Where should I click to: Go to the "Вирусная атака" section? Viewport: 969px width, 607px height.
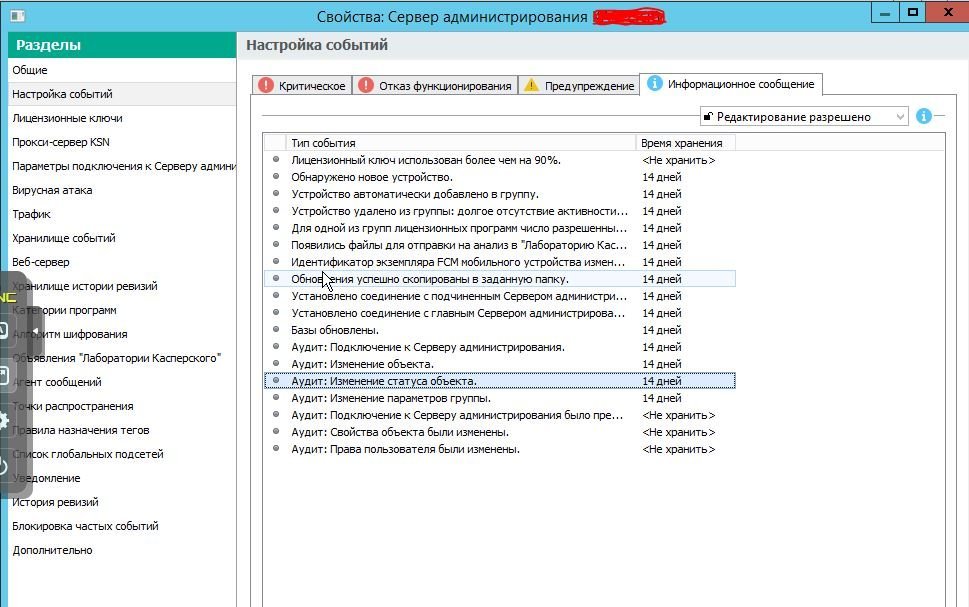52,190
